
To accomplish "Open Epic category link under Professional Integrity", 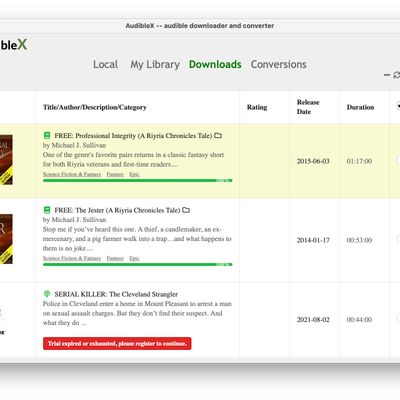I will coord(134,174).
